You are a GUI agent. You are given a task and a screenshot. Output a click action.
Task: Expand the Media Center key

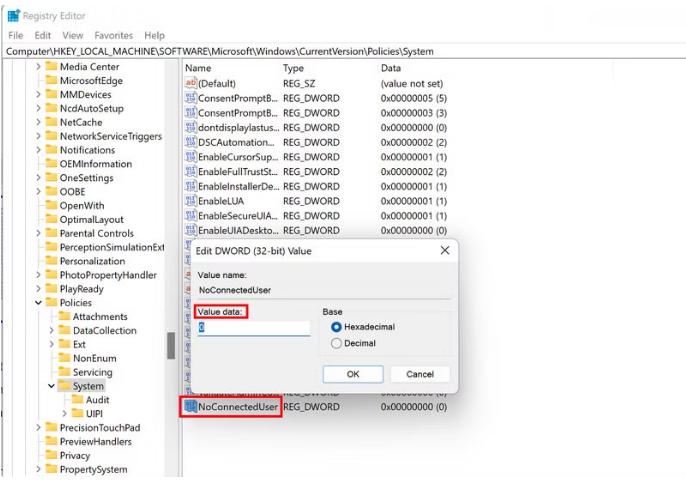(x=38, y=67)
